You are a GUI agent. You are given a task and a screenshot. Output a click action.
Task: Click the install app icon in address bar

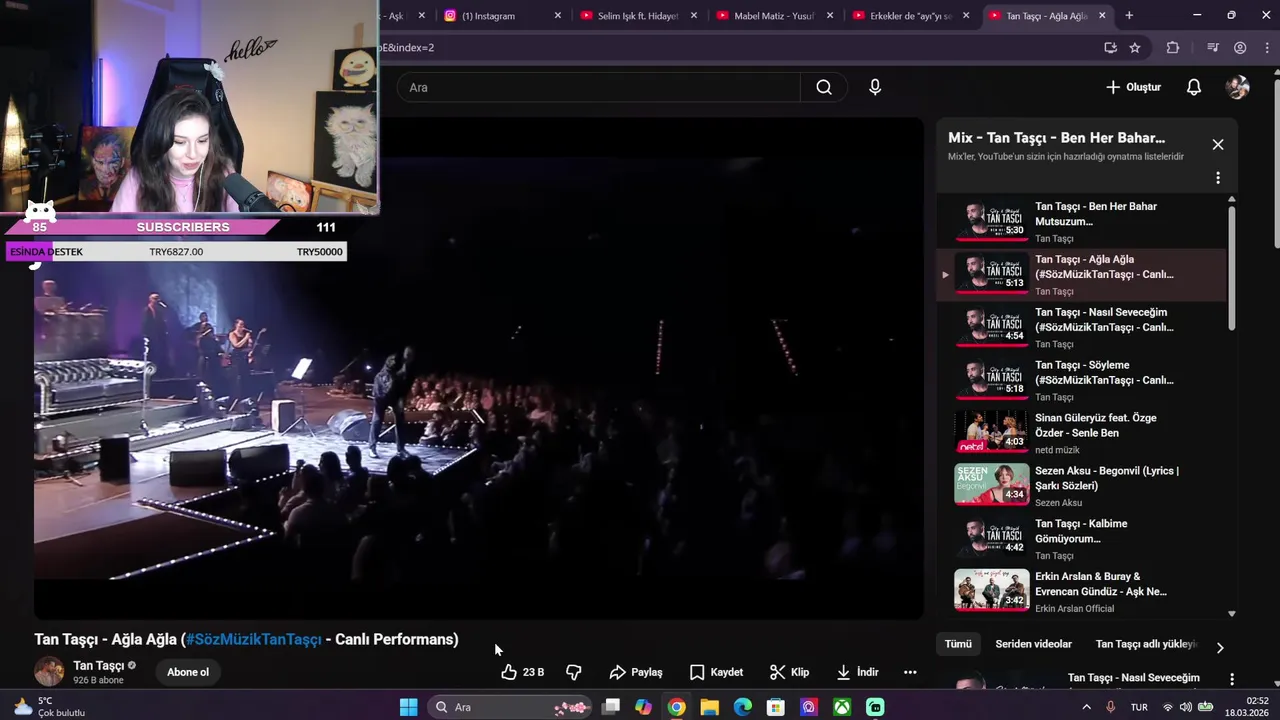(x=1110, y=47)
